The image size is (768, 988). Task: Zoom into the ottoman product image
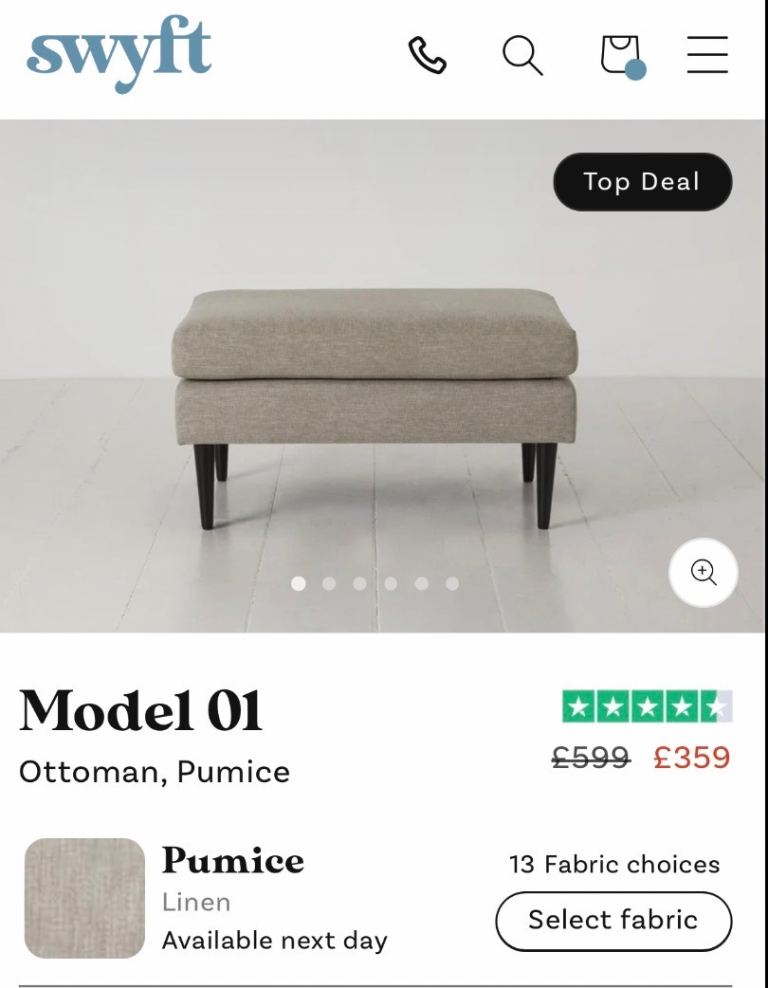tap(703, 573)
